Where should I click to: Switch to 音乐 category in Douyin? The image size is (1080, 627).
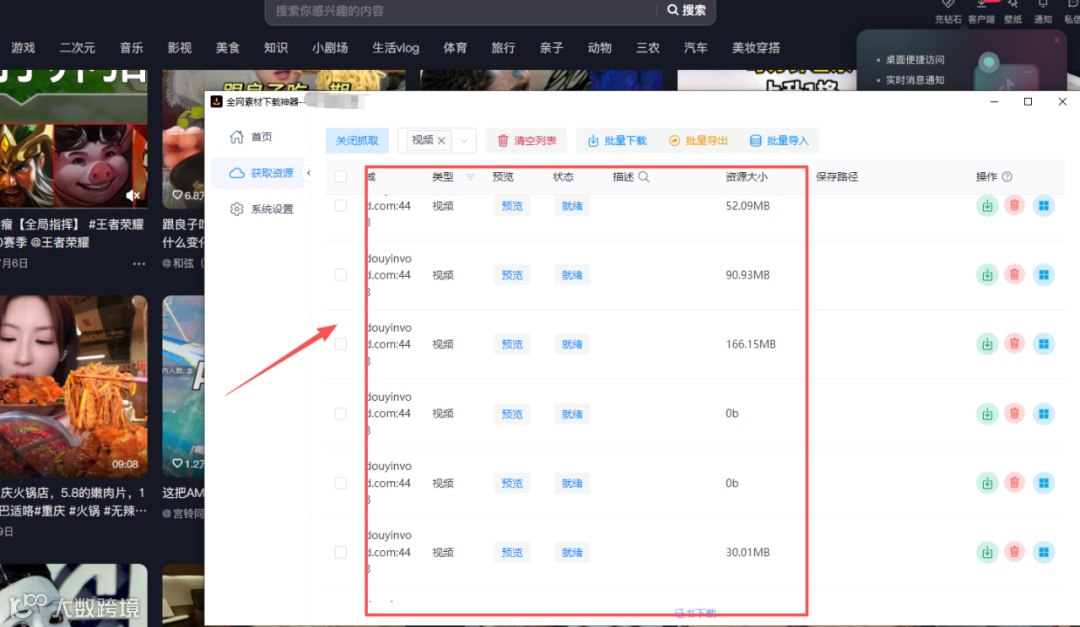131,48
